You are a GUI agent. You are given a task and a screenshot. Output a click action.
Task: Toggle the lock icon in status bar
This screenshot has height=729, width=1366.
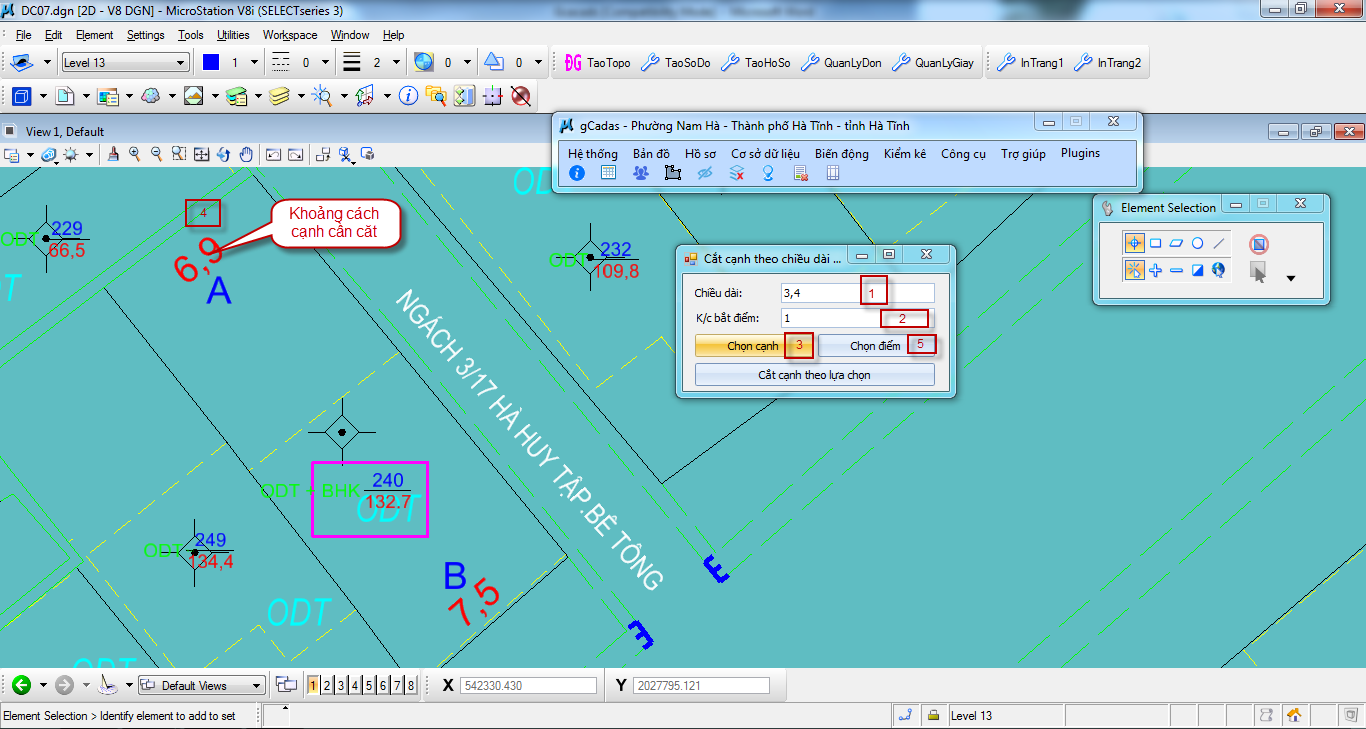pos(933,715)
